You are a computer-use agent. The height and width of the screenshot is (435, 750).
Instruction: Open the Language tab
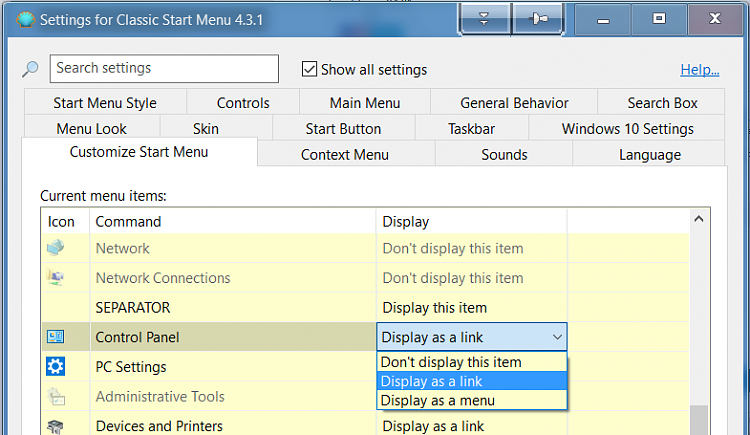pos(650,155)
